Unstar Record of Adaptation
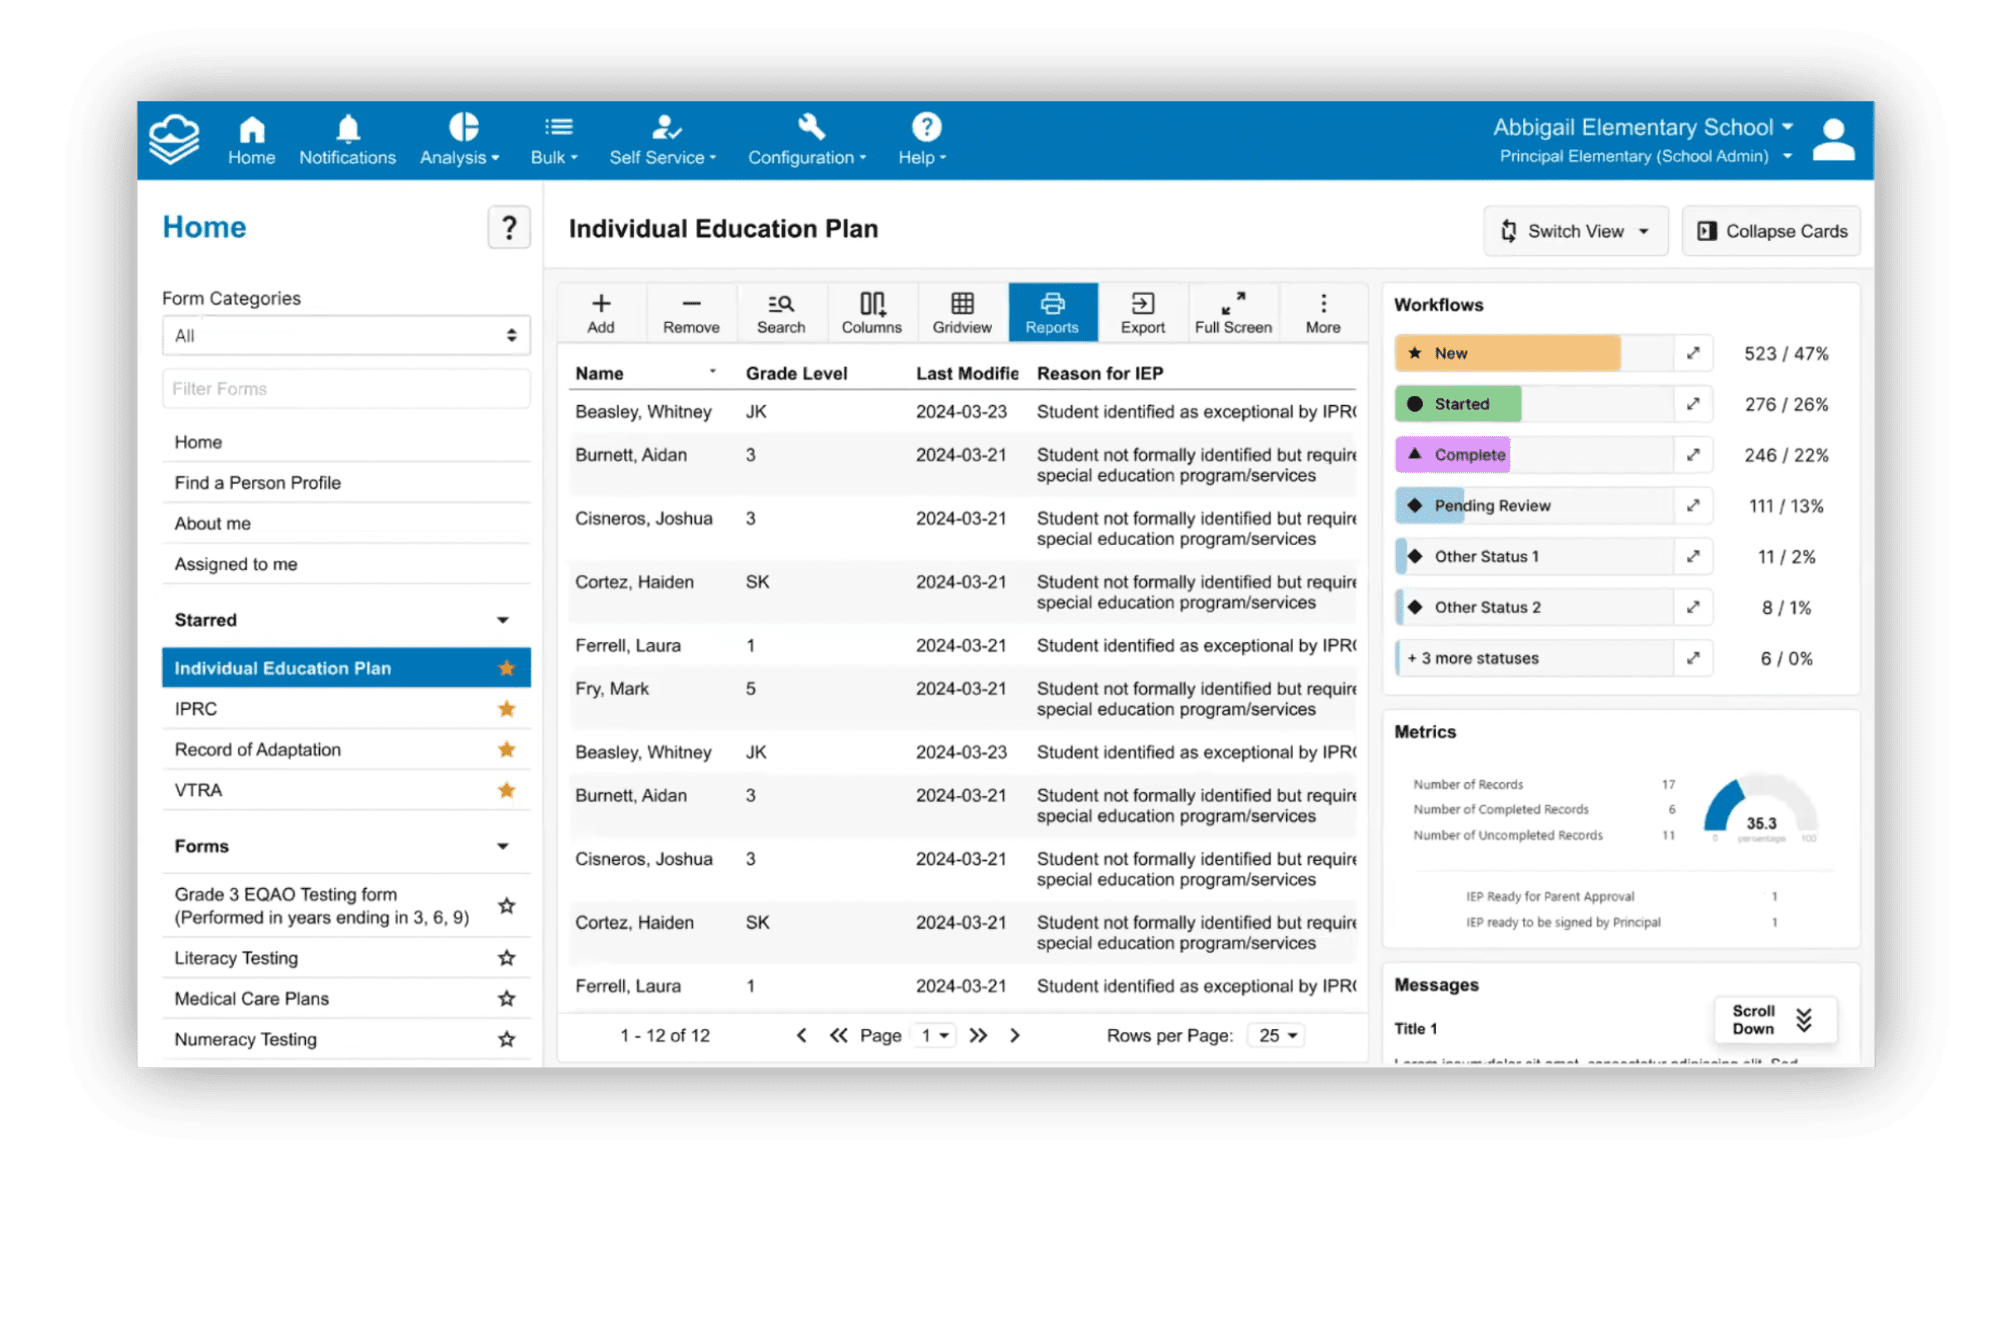This screenshot has height=1320, width=2000. 507,749
